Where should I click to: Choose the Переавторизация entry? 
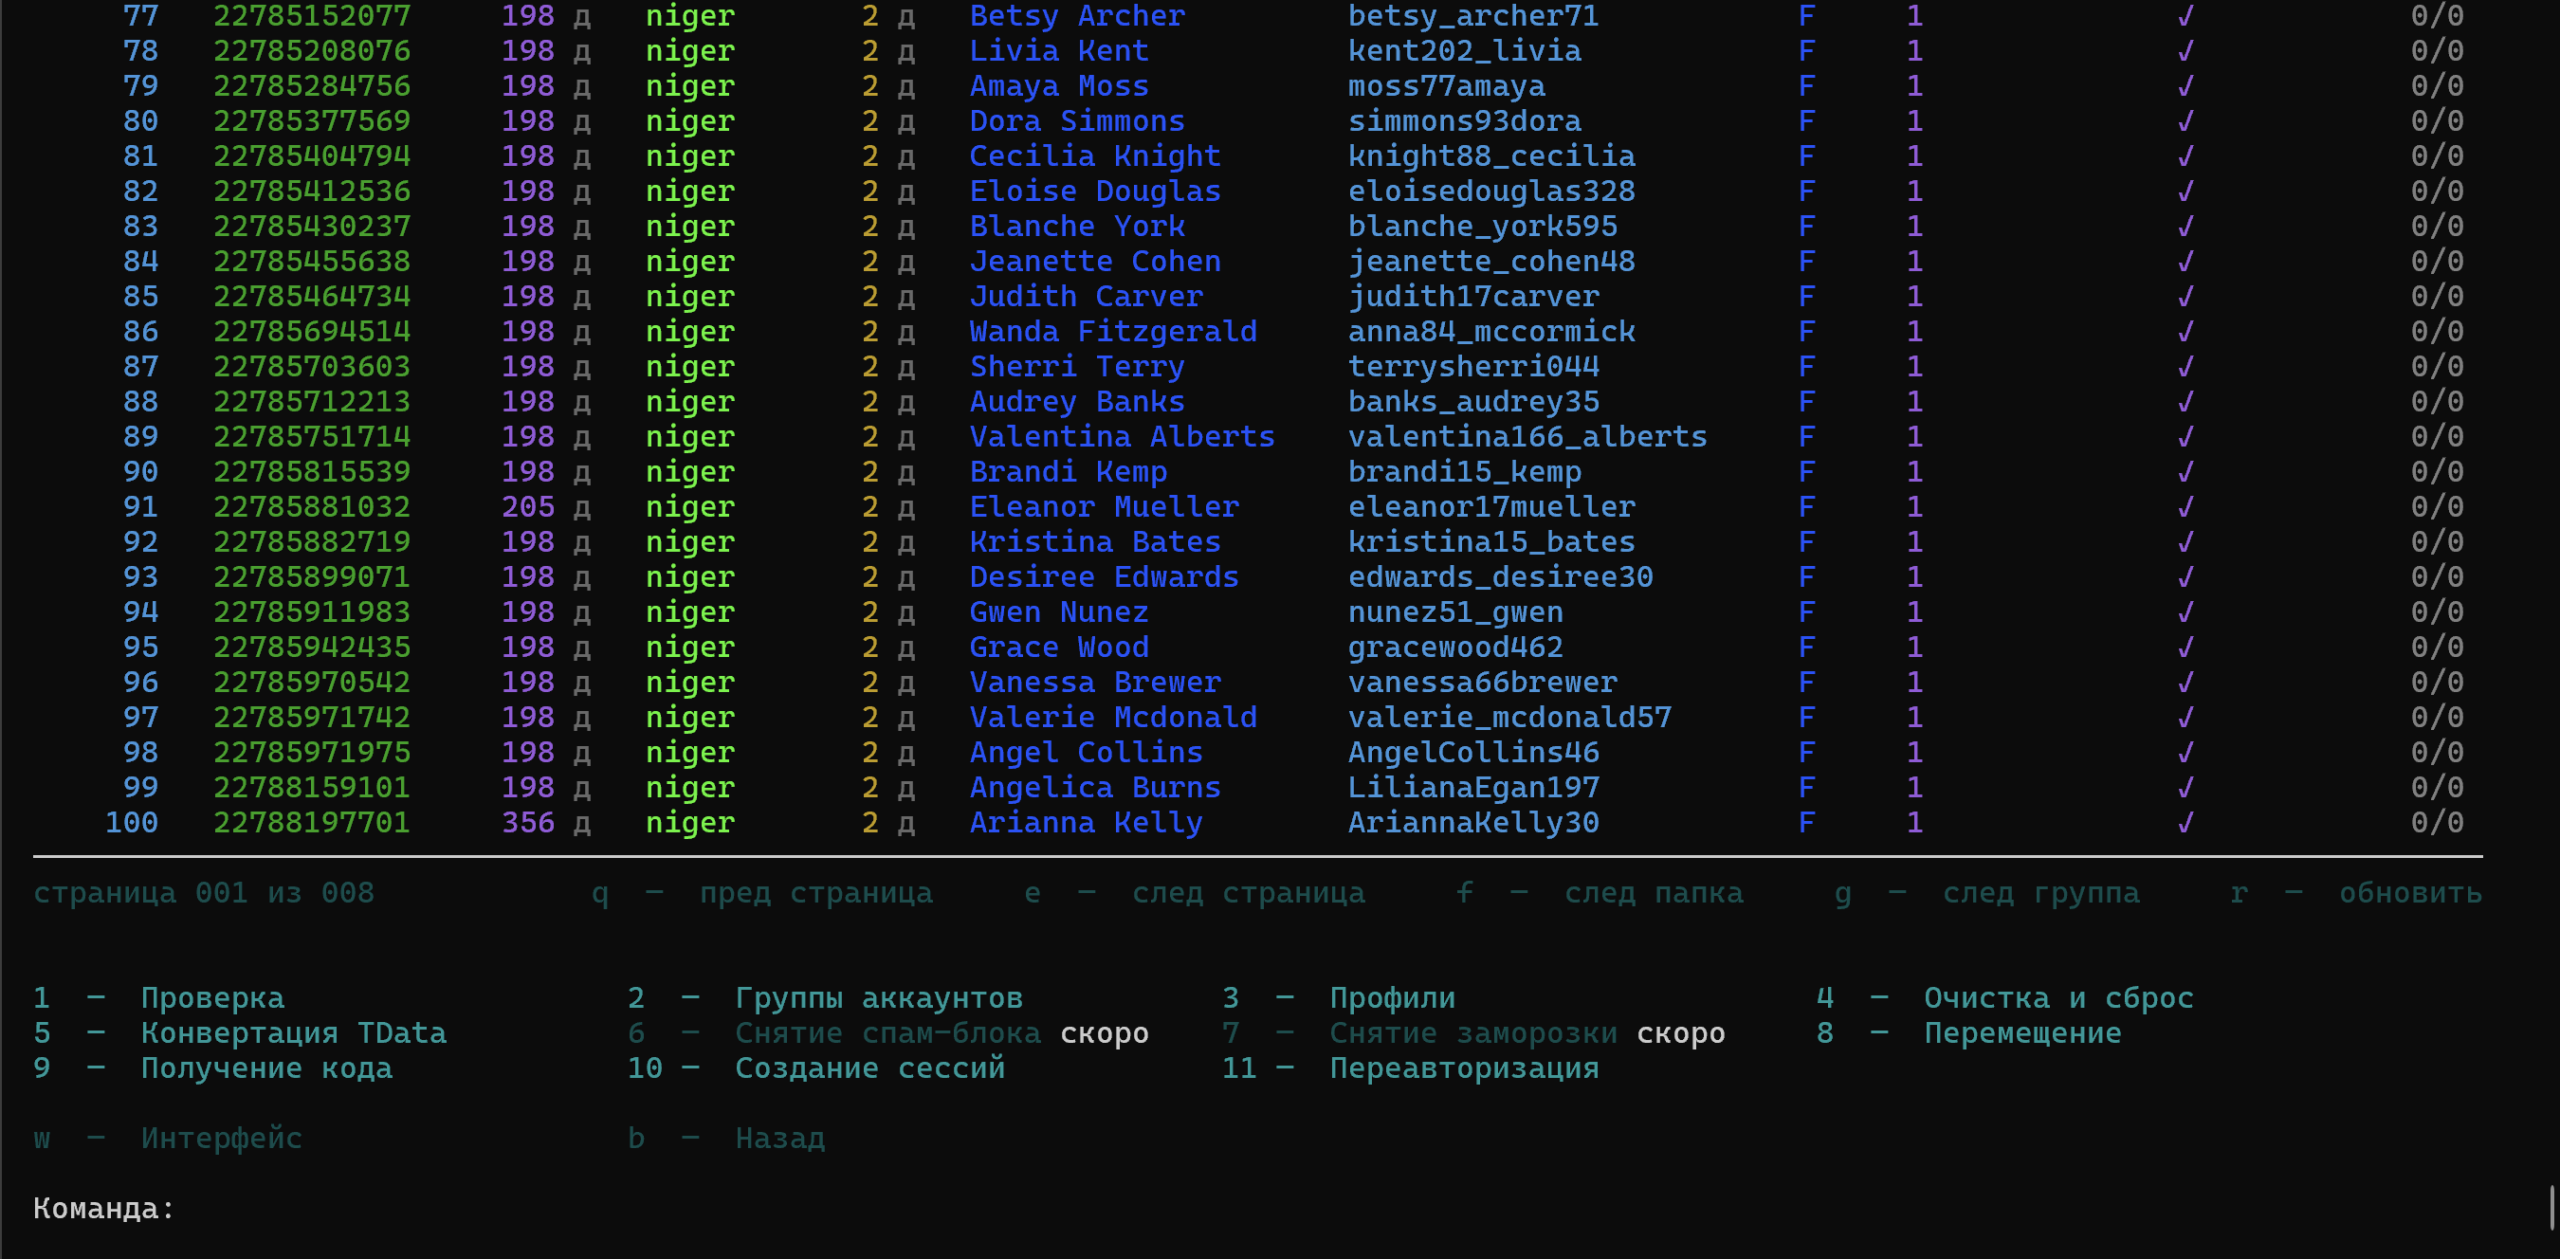tap(1464, 1068)
